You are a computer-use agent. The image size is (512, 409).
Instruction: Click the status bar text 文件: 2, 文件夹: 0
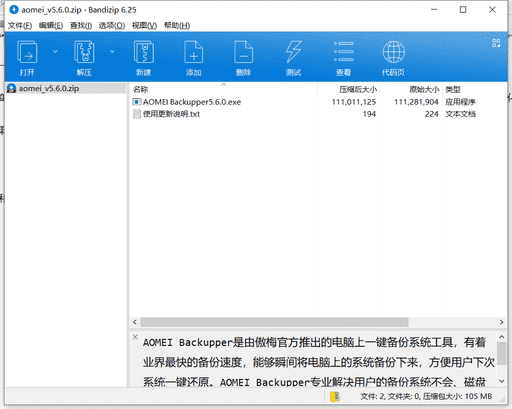pyautogui.click(x=391, y=396)
